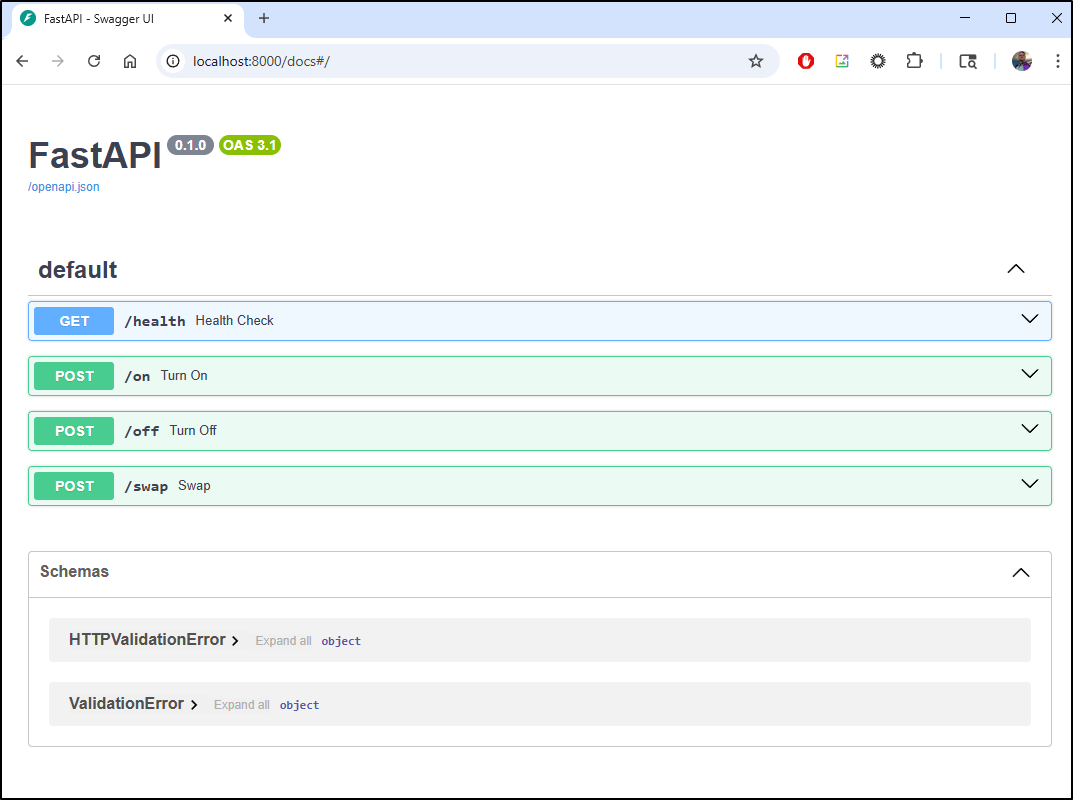
Task: Close the FastAPI - Swagger UI tab
Action: click(x=229, y=18)
